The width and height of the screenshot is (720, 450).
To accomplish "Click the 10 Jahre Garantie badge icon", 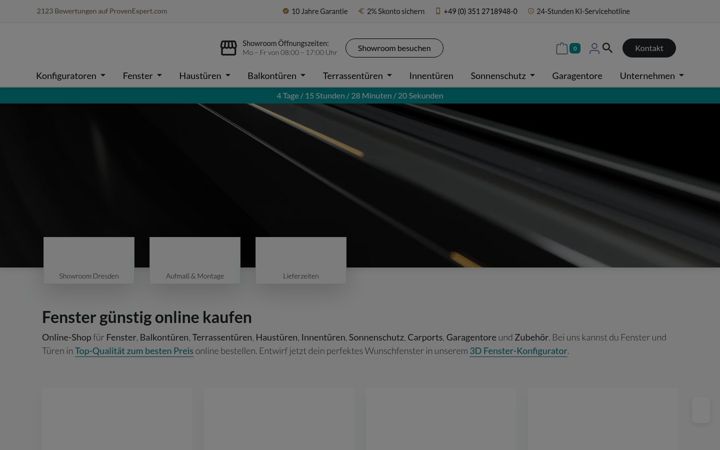I will click(x=286, y=11).
